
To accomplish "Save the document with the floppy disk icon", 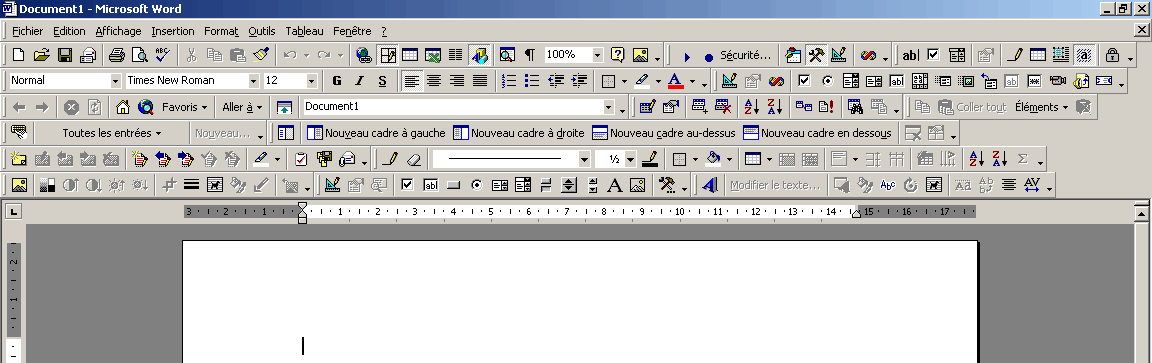I will pyautogui.click(x=65, y=55).
